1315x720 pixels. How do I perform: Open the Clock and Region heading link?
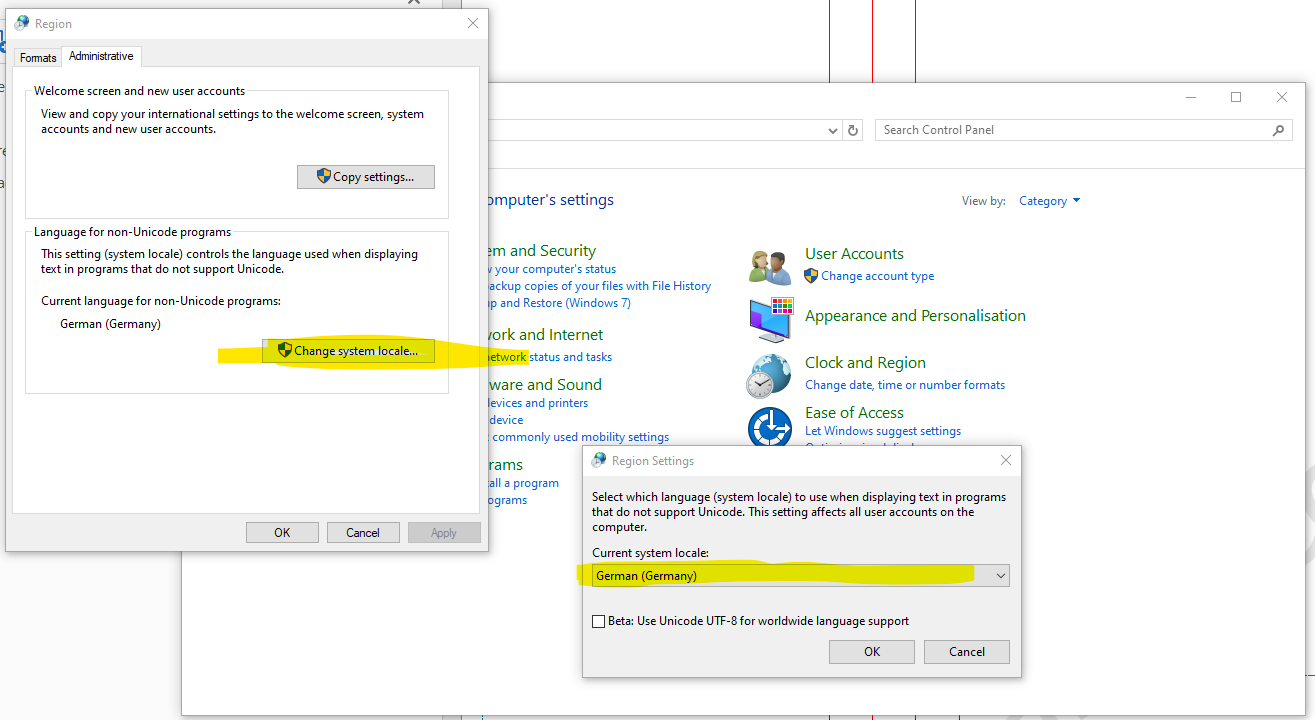click(x=865, y=363)
